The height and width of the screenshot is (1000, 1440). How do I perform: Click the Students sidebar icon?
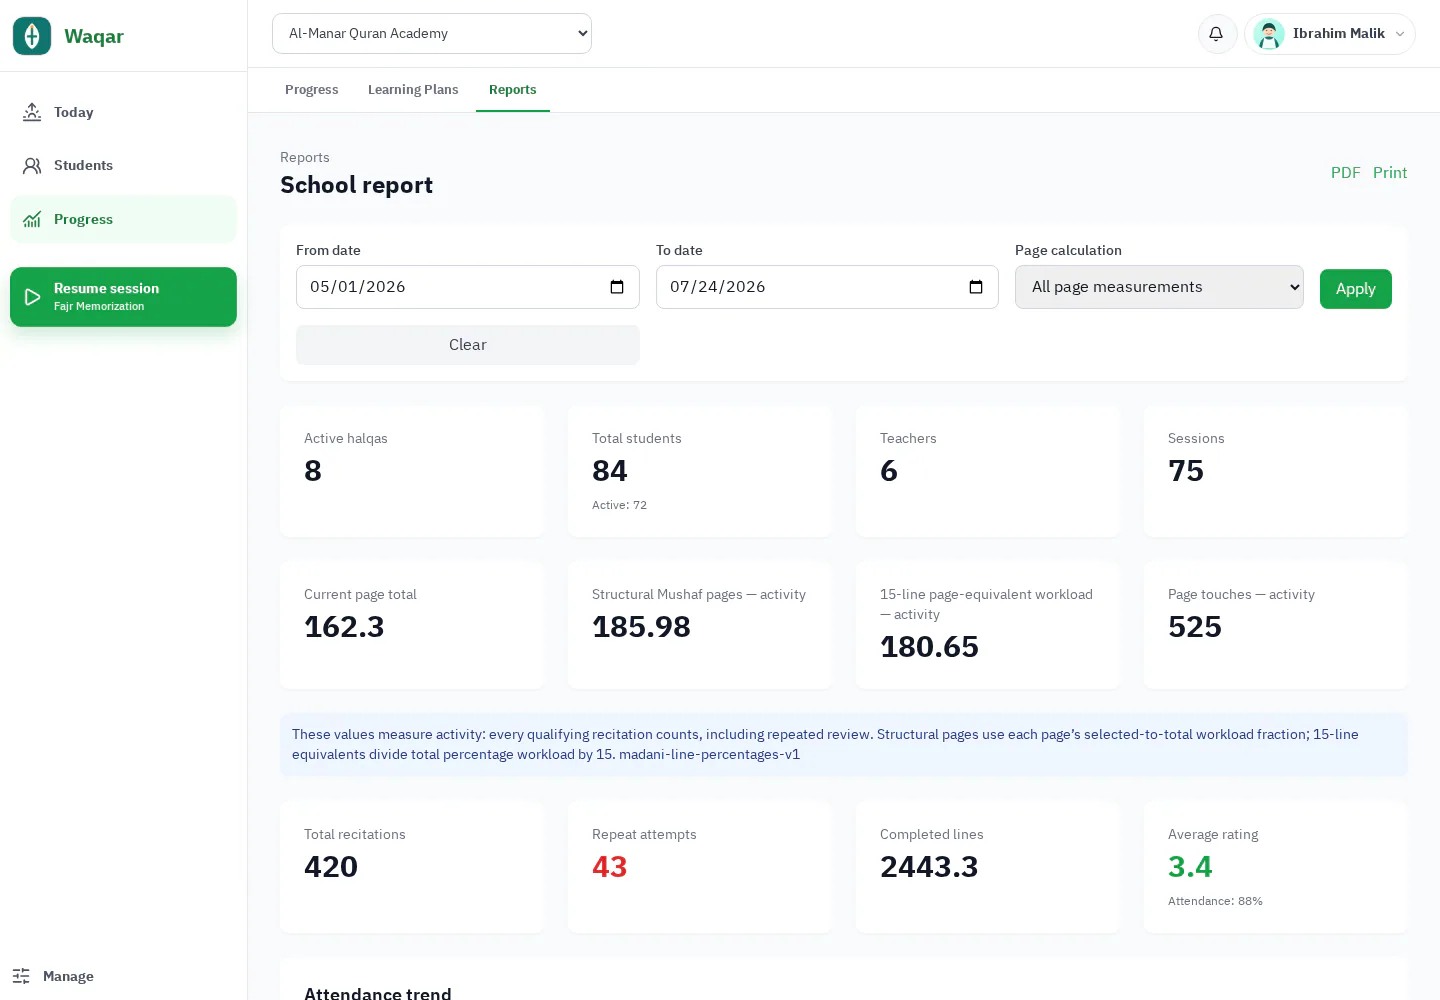[32, 165]
